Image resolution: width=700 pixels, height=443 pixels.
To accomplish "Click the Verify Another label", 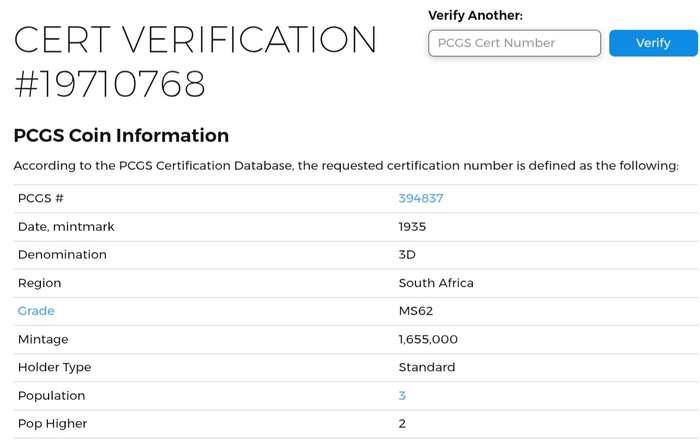I will pos(475,16).
